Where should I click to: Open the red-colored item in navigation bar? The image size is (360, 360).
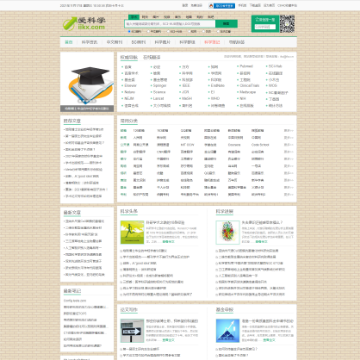pos(212,42)
